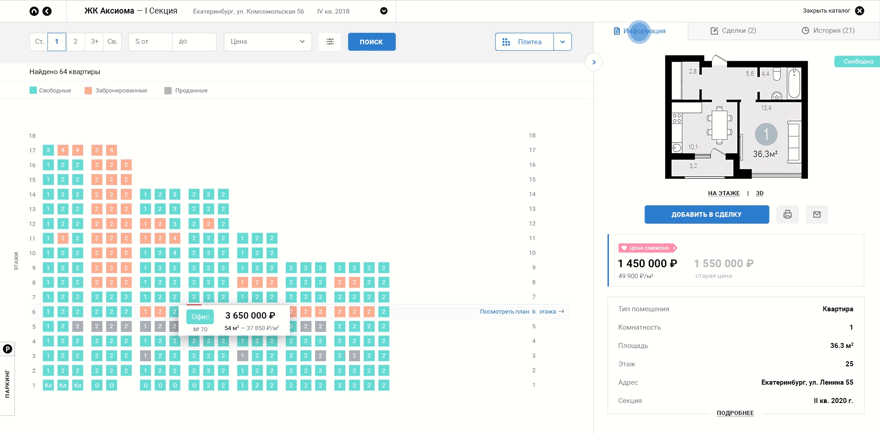The height and width of the screenshot is (434, 880).
Task: Click Посмотреть план 6 этажа link
Action: point(522,311)
